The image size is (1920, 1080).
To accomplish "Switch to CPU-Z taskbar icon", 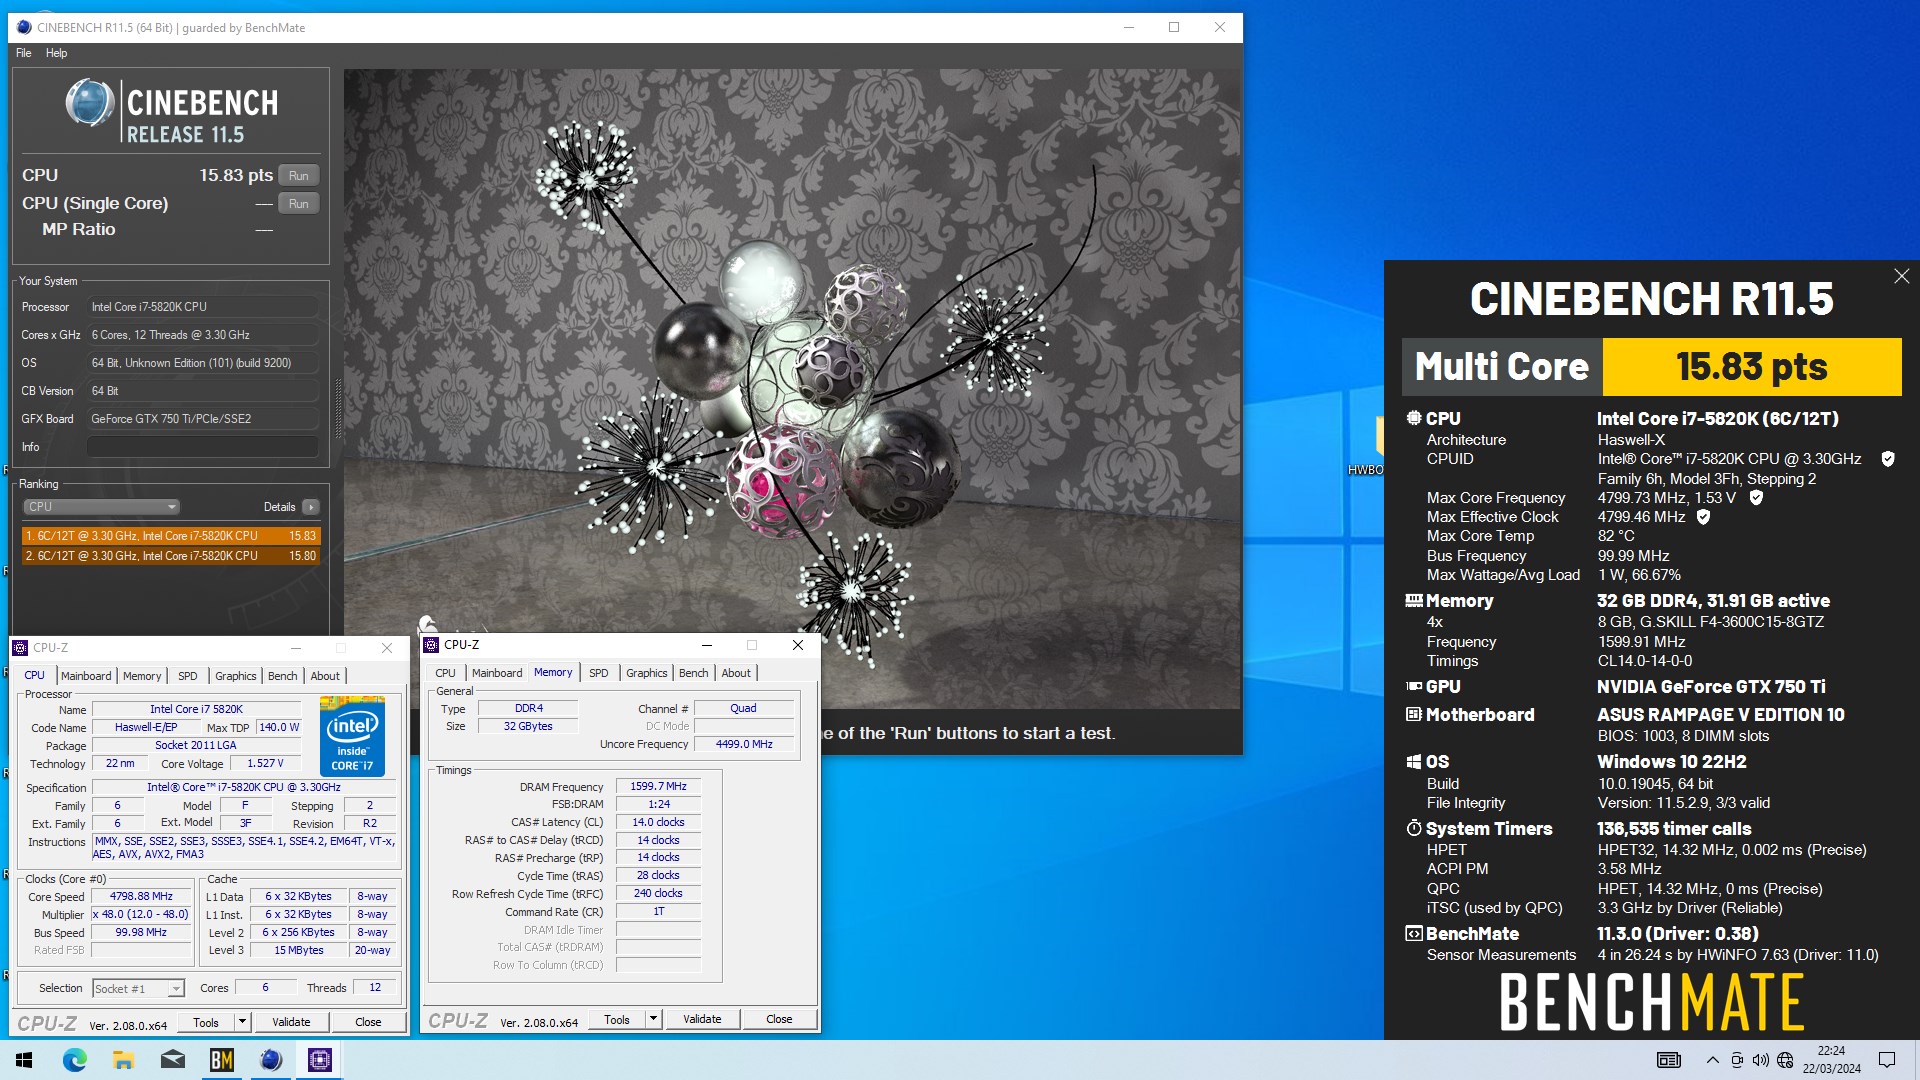I will (320, 1060).
